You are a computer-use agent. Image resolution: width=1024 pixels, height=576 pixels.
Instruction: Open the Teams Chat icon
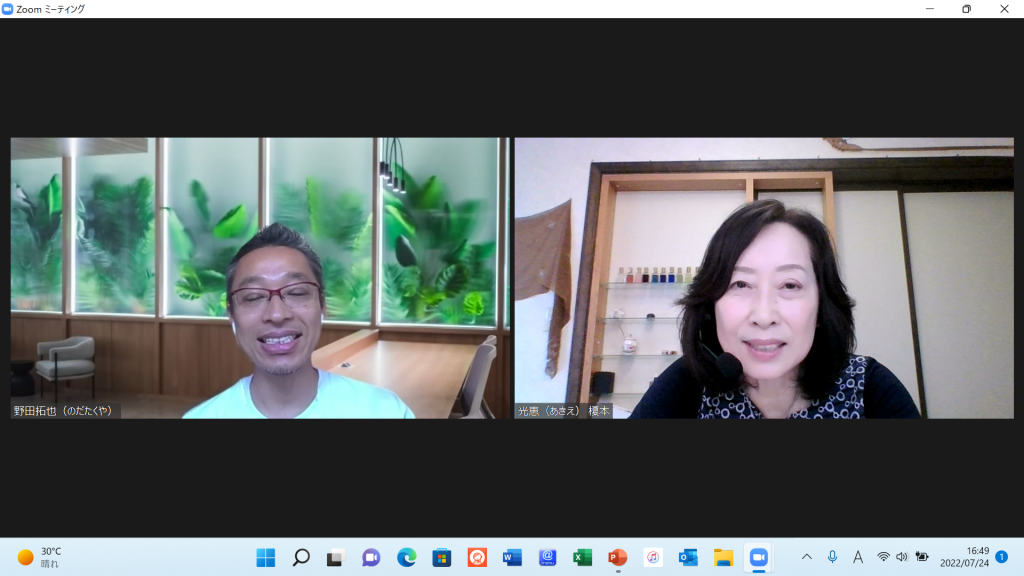point(371,557)
